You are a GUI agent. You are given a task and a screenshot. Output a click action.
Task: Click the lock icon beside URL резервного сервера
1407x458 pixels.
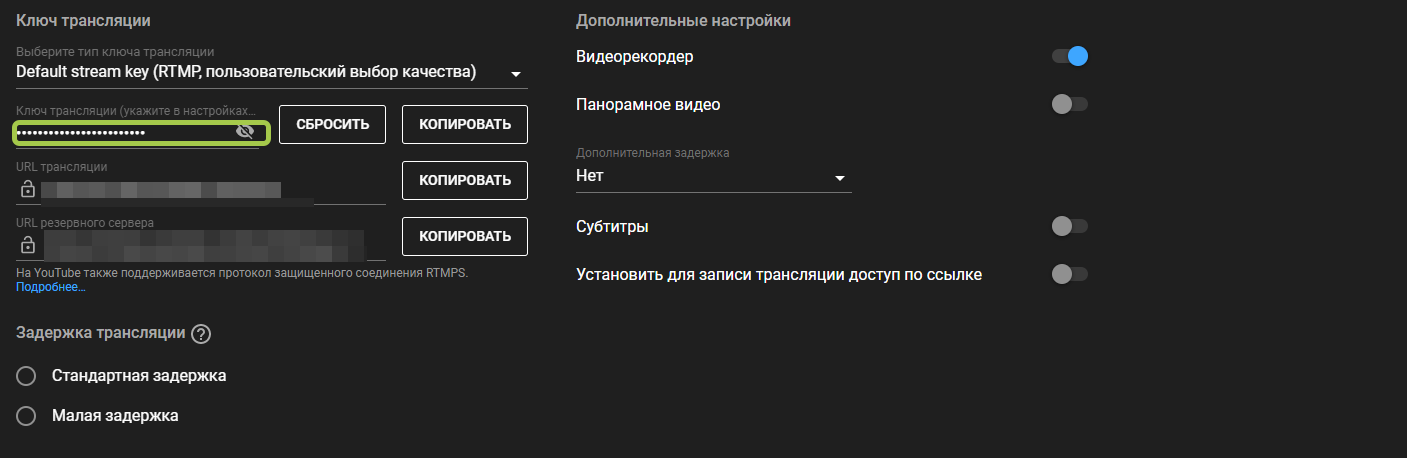28,245
